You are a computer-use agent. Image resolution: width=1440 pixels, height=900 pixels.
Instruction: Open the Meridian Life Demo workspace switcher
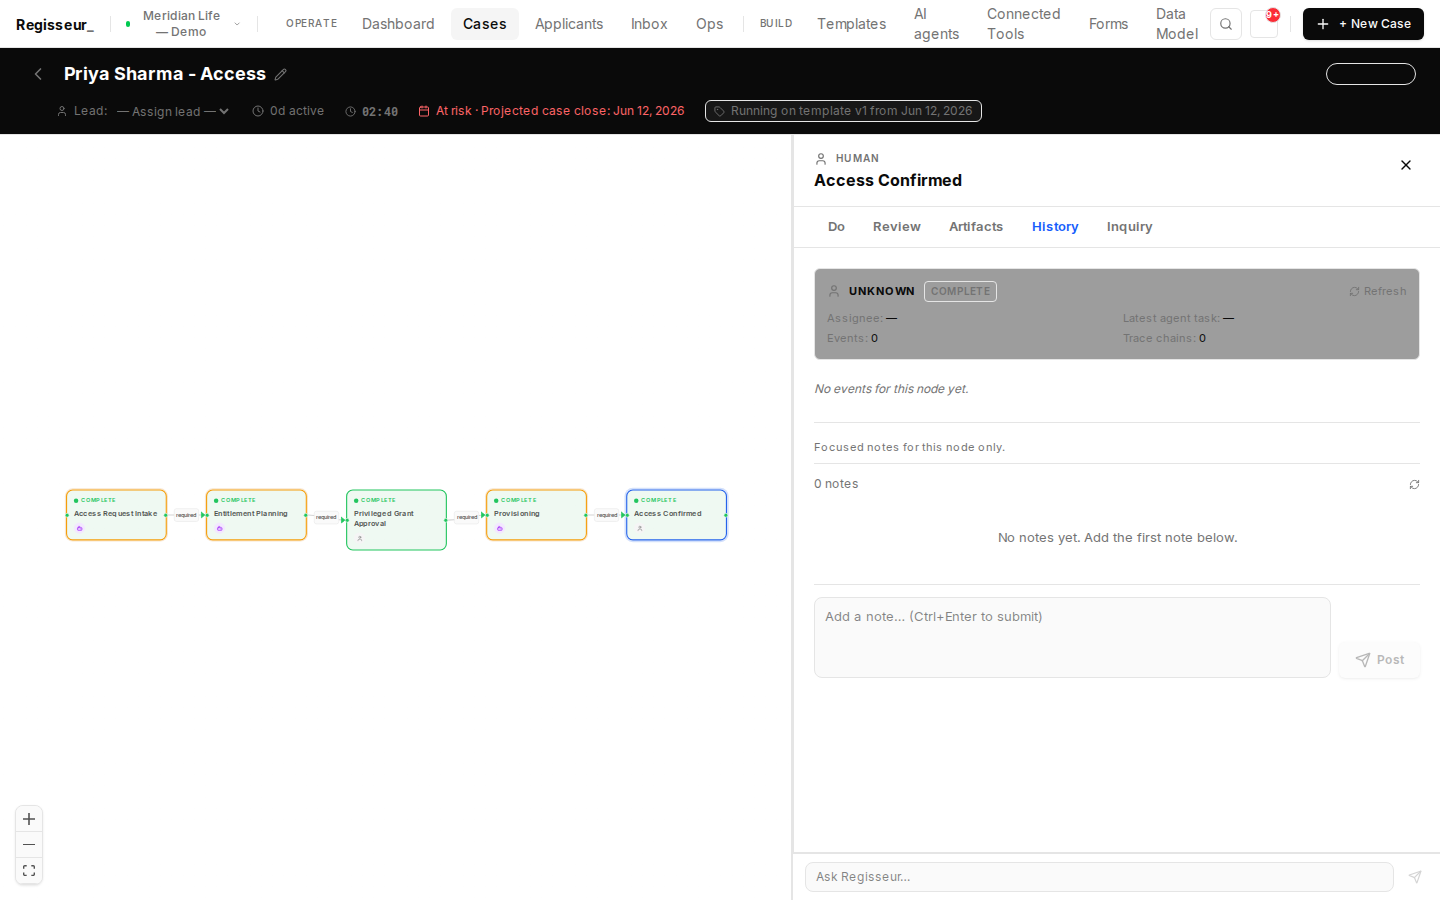182,24
